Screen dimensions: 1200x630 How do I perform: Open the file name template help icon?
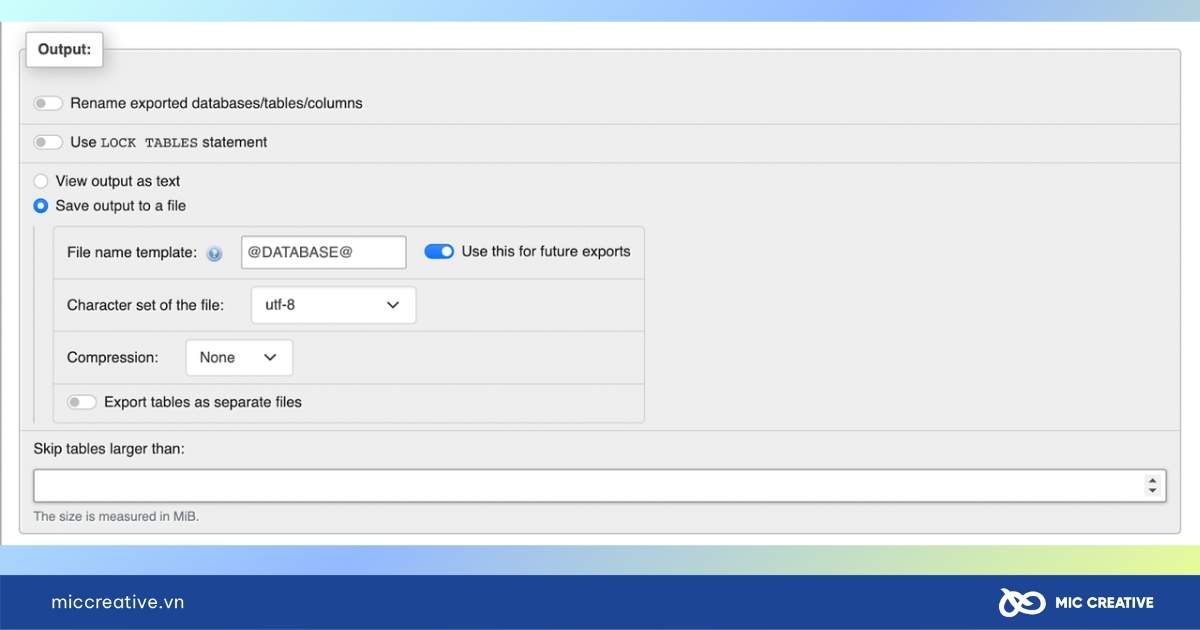pyautogui.click(x=214, y=254)
